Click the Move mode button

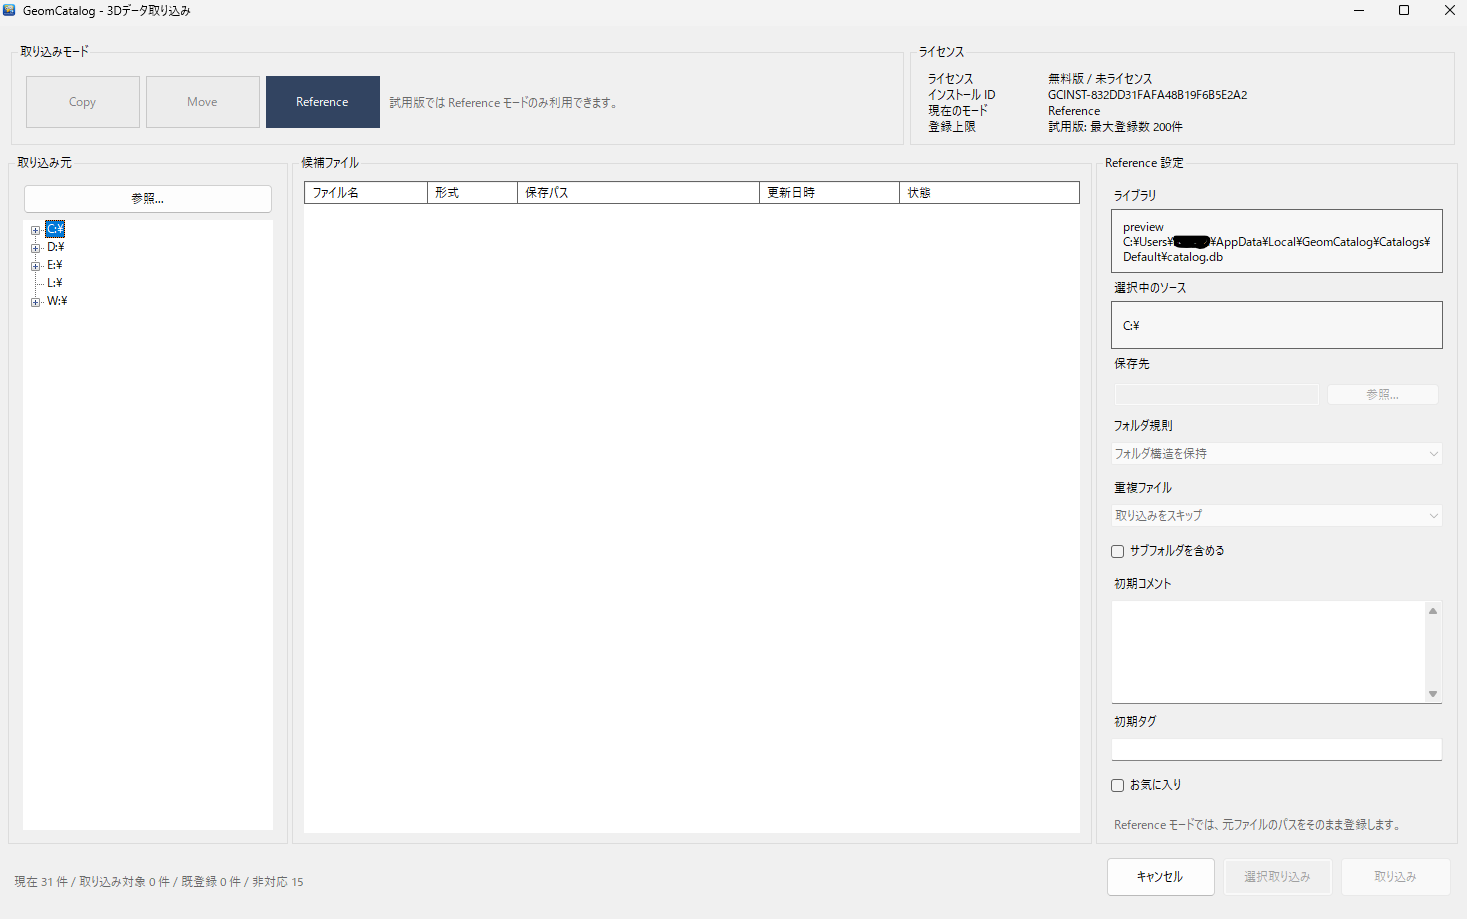coord(202,101)
